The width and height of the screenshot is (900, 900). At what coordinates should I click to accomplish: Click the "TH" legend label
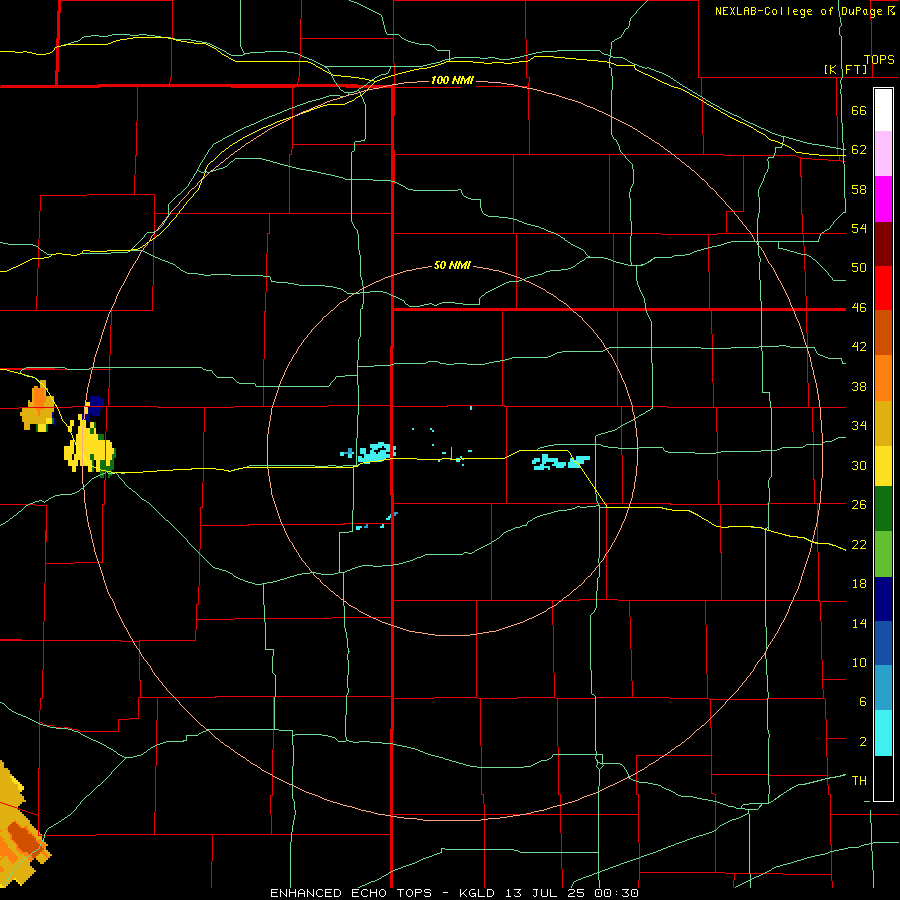859,781
